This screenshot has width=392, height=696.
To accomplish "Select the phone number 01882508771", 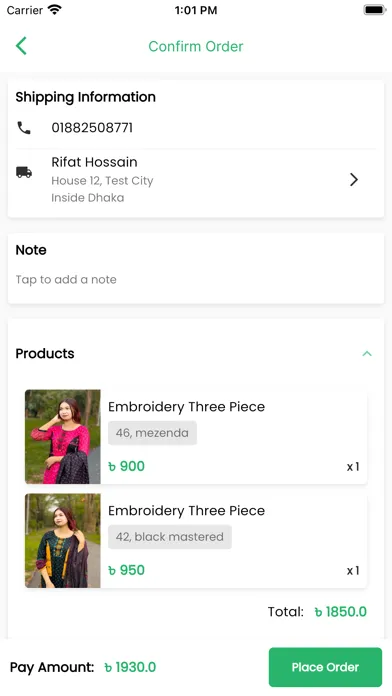I will (x=92, y=128).
